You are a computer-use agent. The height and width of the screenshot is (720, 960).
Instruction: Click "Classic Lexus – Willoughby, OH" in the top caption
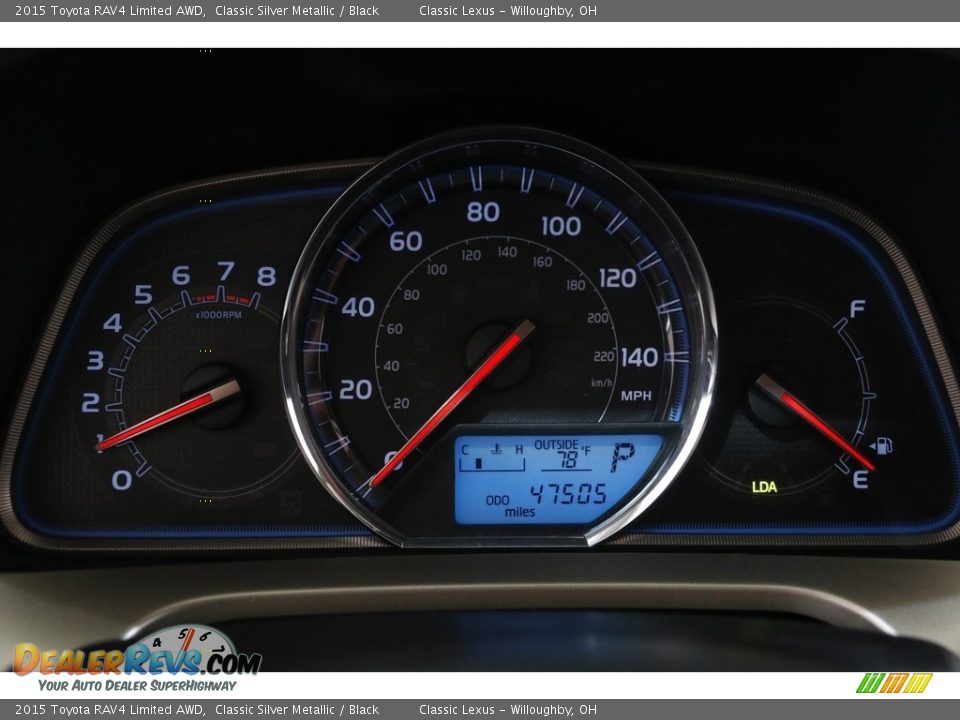[x=508, y=10]
